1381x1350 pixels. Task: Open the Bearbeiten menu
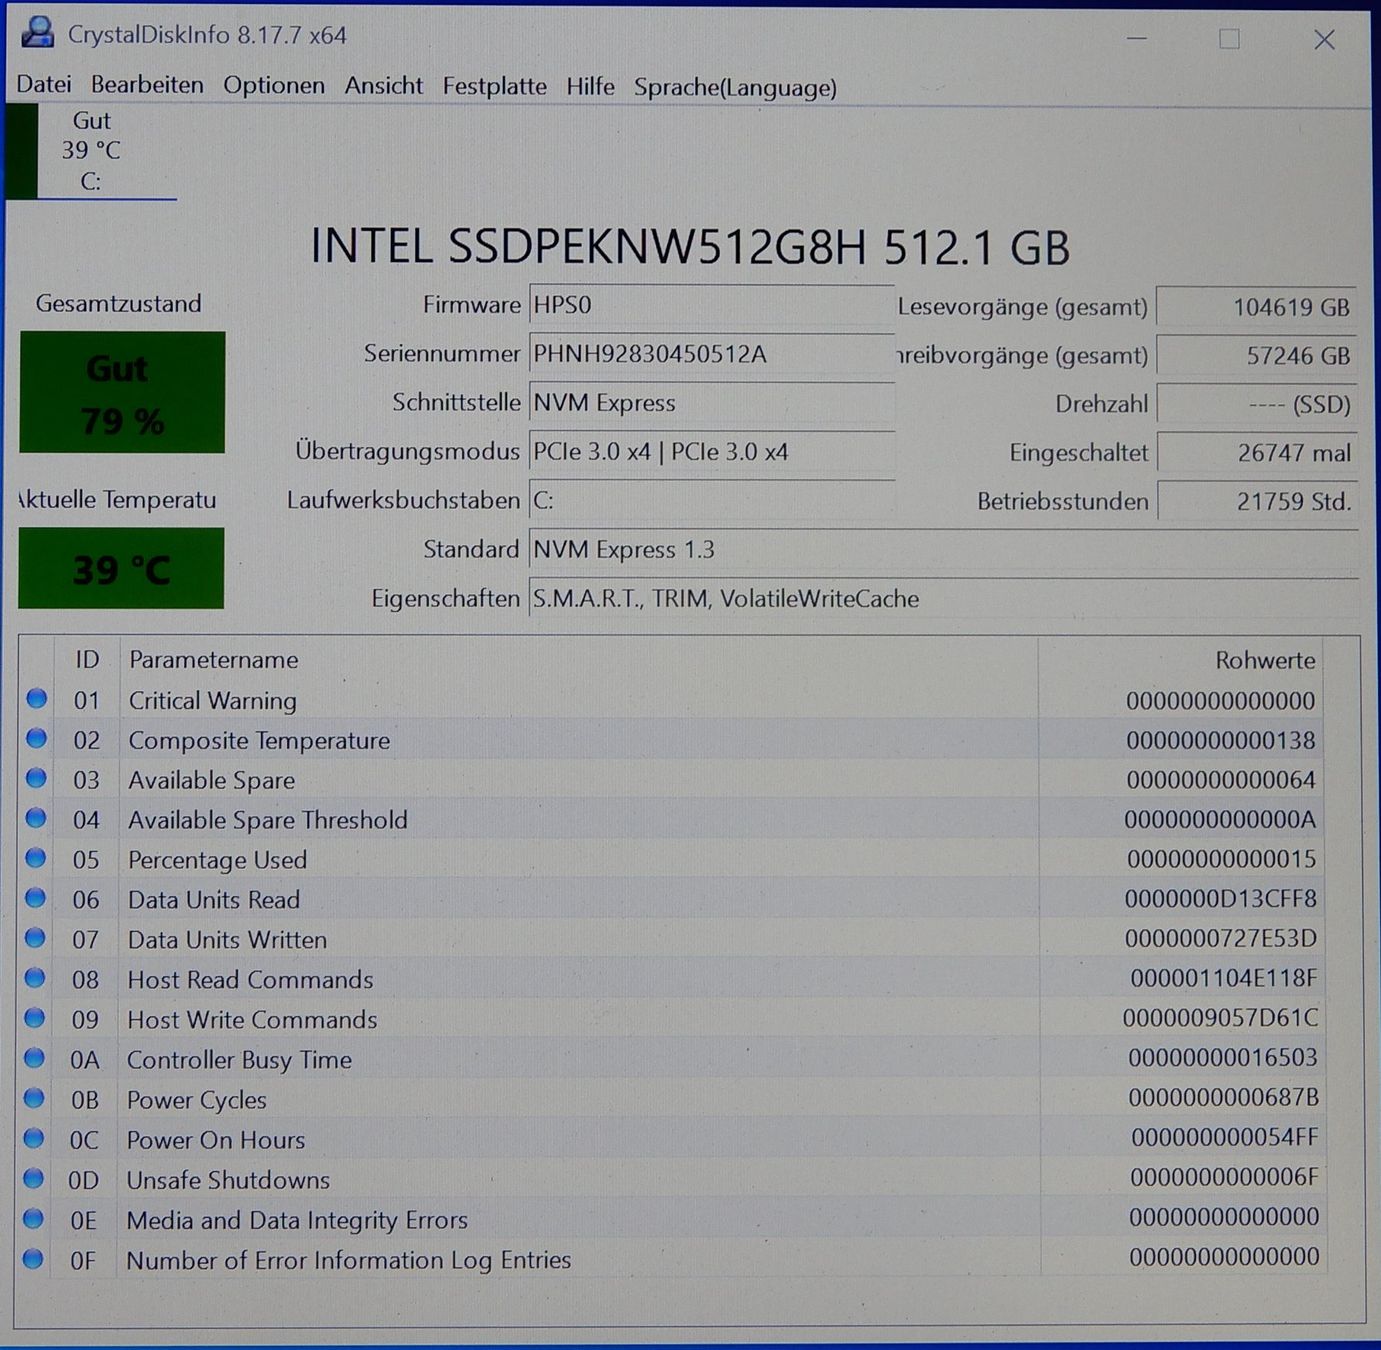(x=147, y=85)
